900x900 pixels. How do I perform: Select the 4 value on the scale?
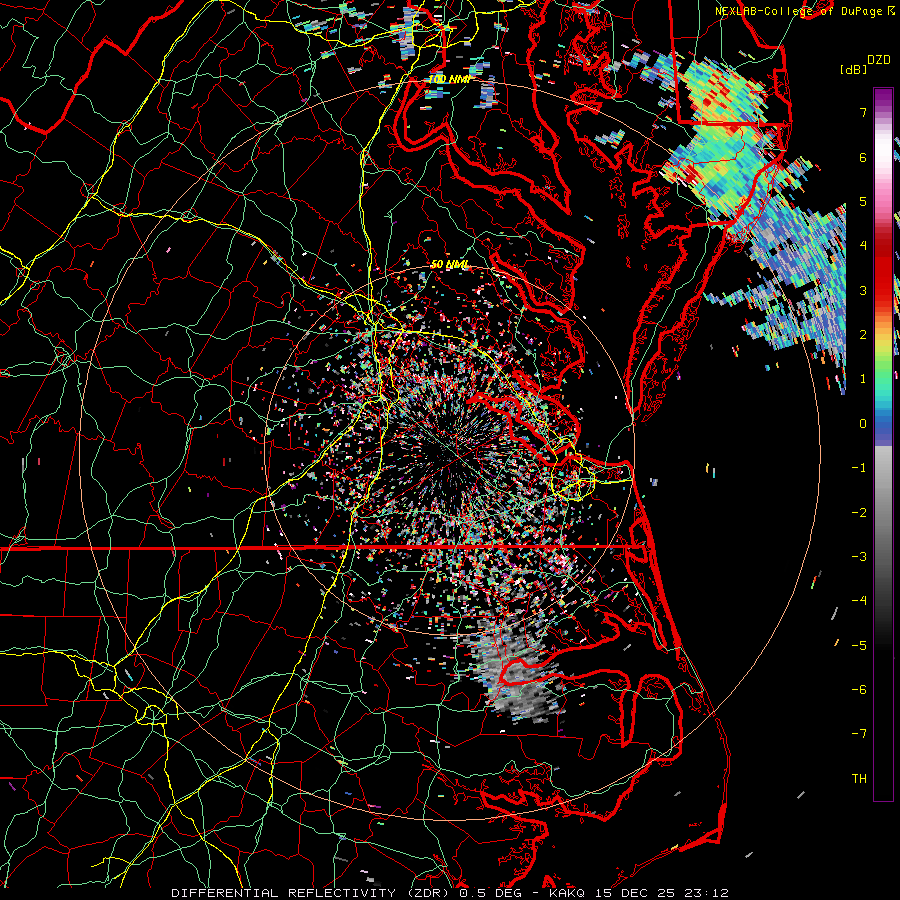pos(863,246)
